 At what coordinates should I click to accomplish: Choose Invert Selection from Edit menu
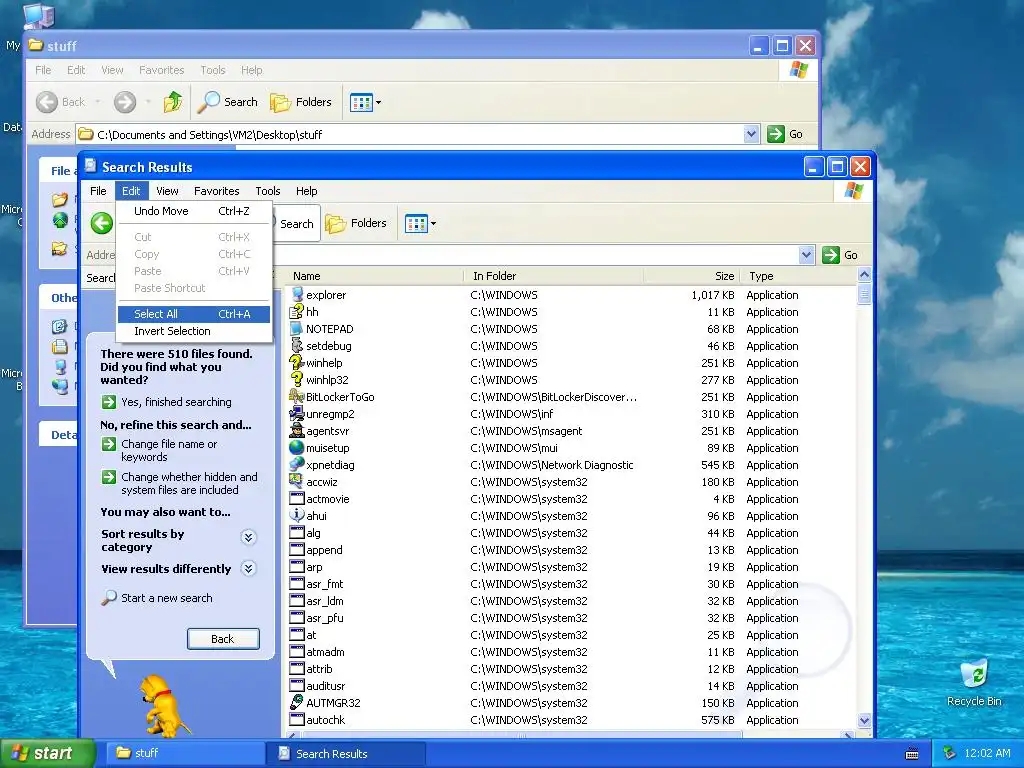193,331
